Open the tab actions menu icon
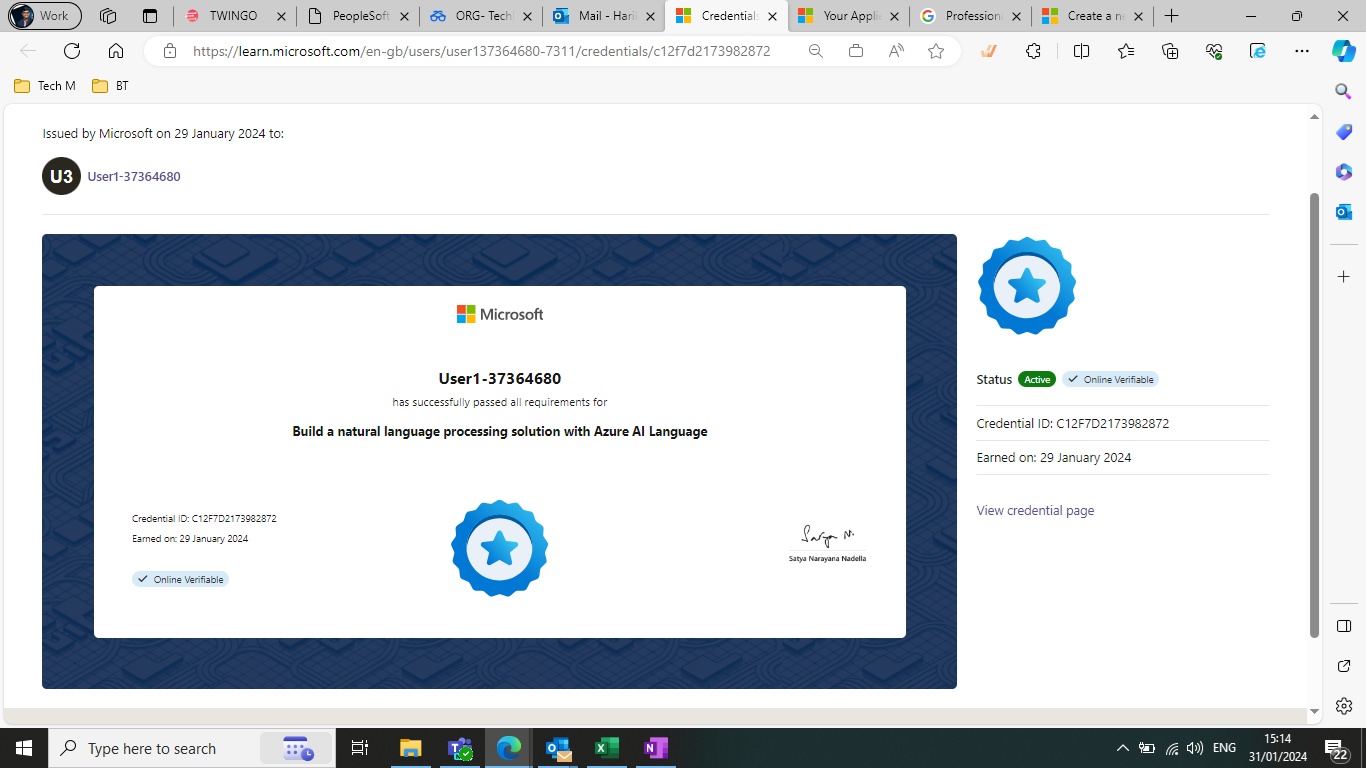The image size is (1366, 768). coord(150,16)
